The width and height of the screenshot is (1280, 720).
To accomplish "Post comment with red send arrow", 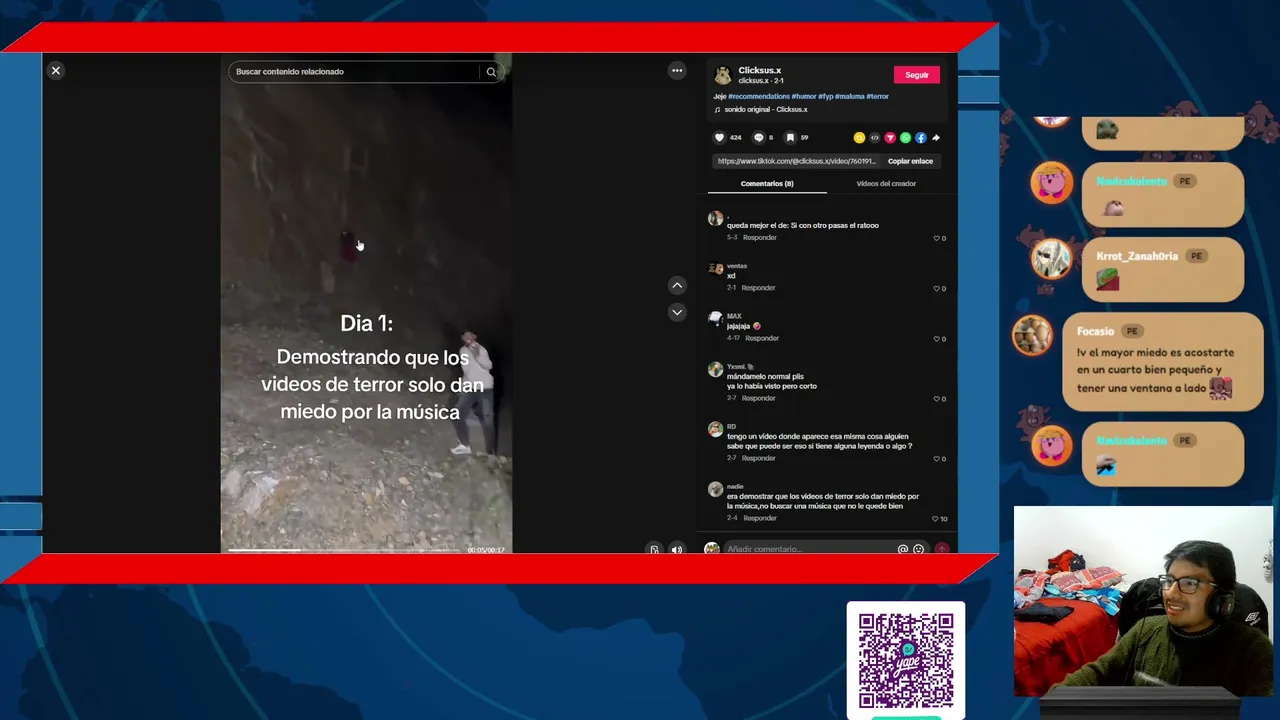I will (941, 549).
